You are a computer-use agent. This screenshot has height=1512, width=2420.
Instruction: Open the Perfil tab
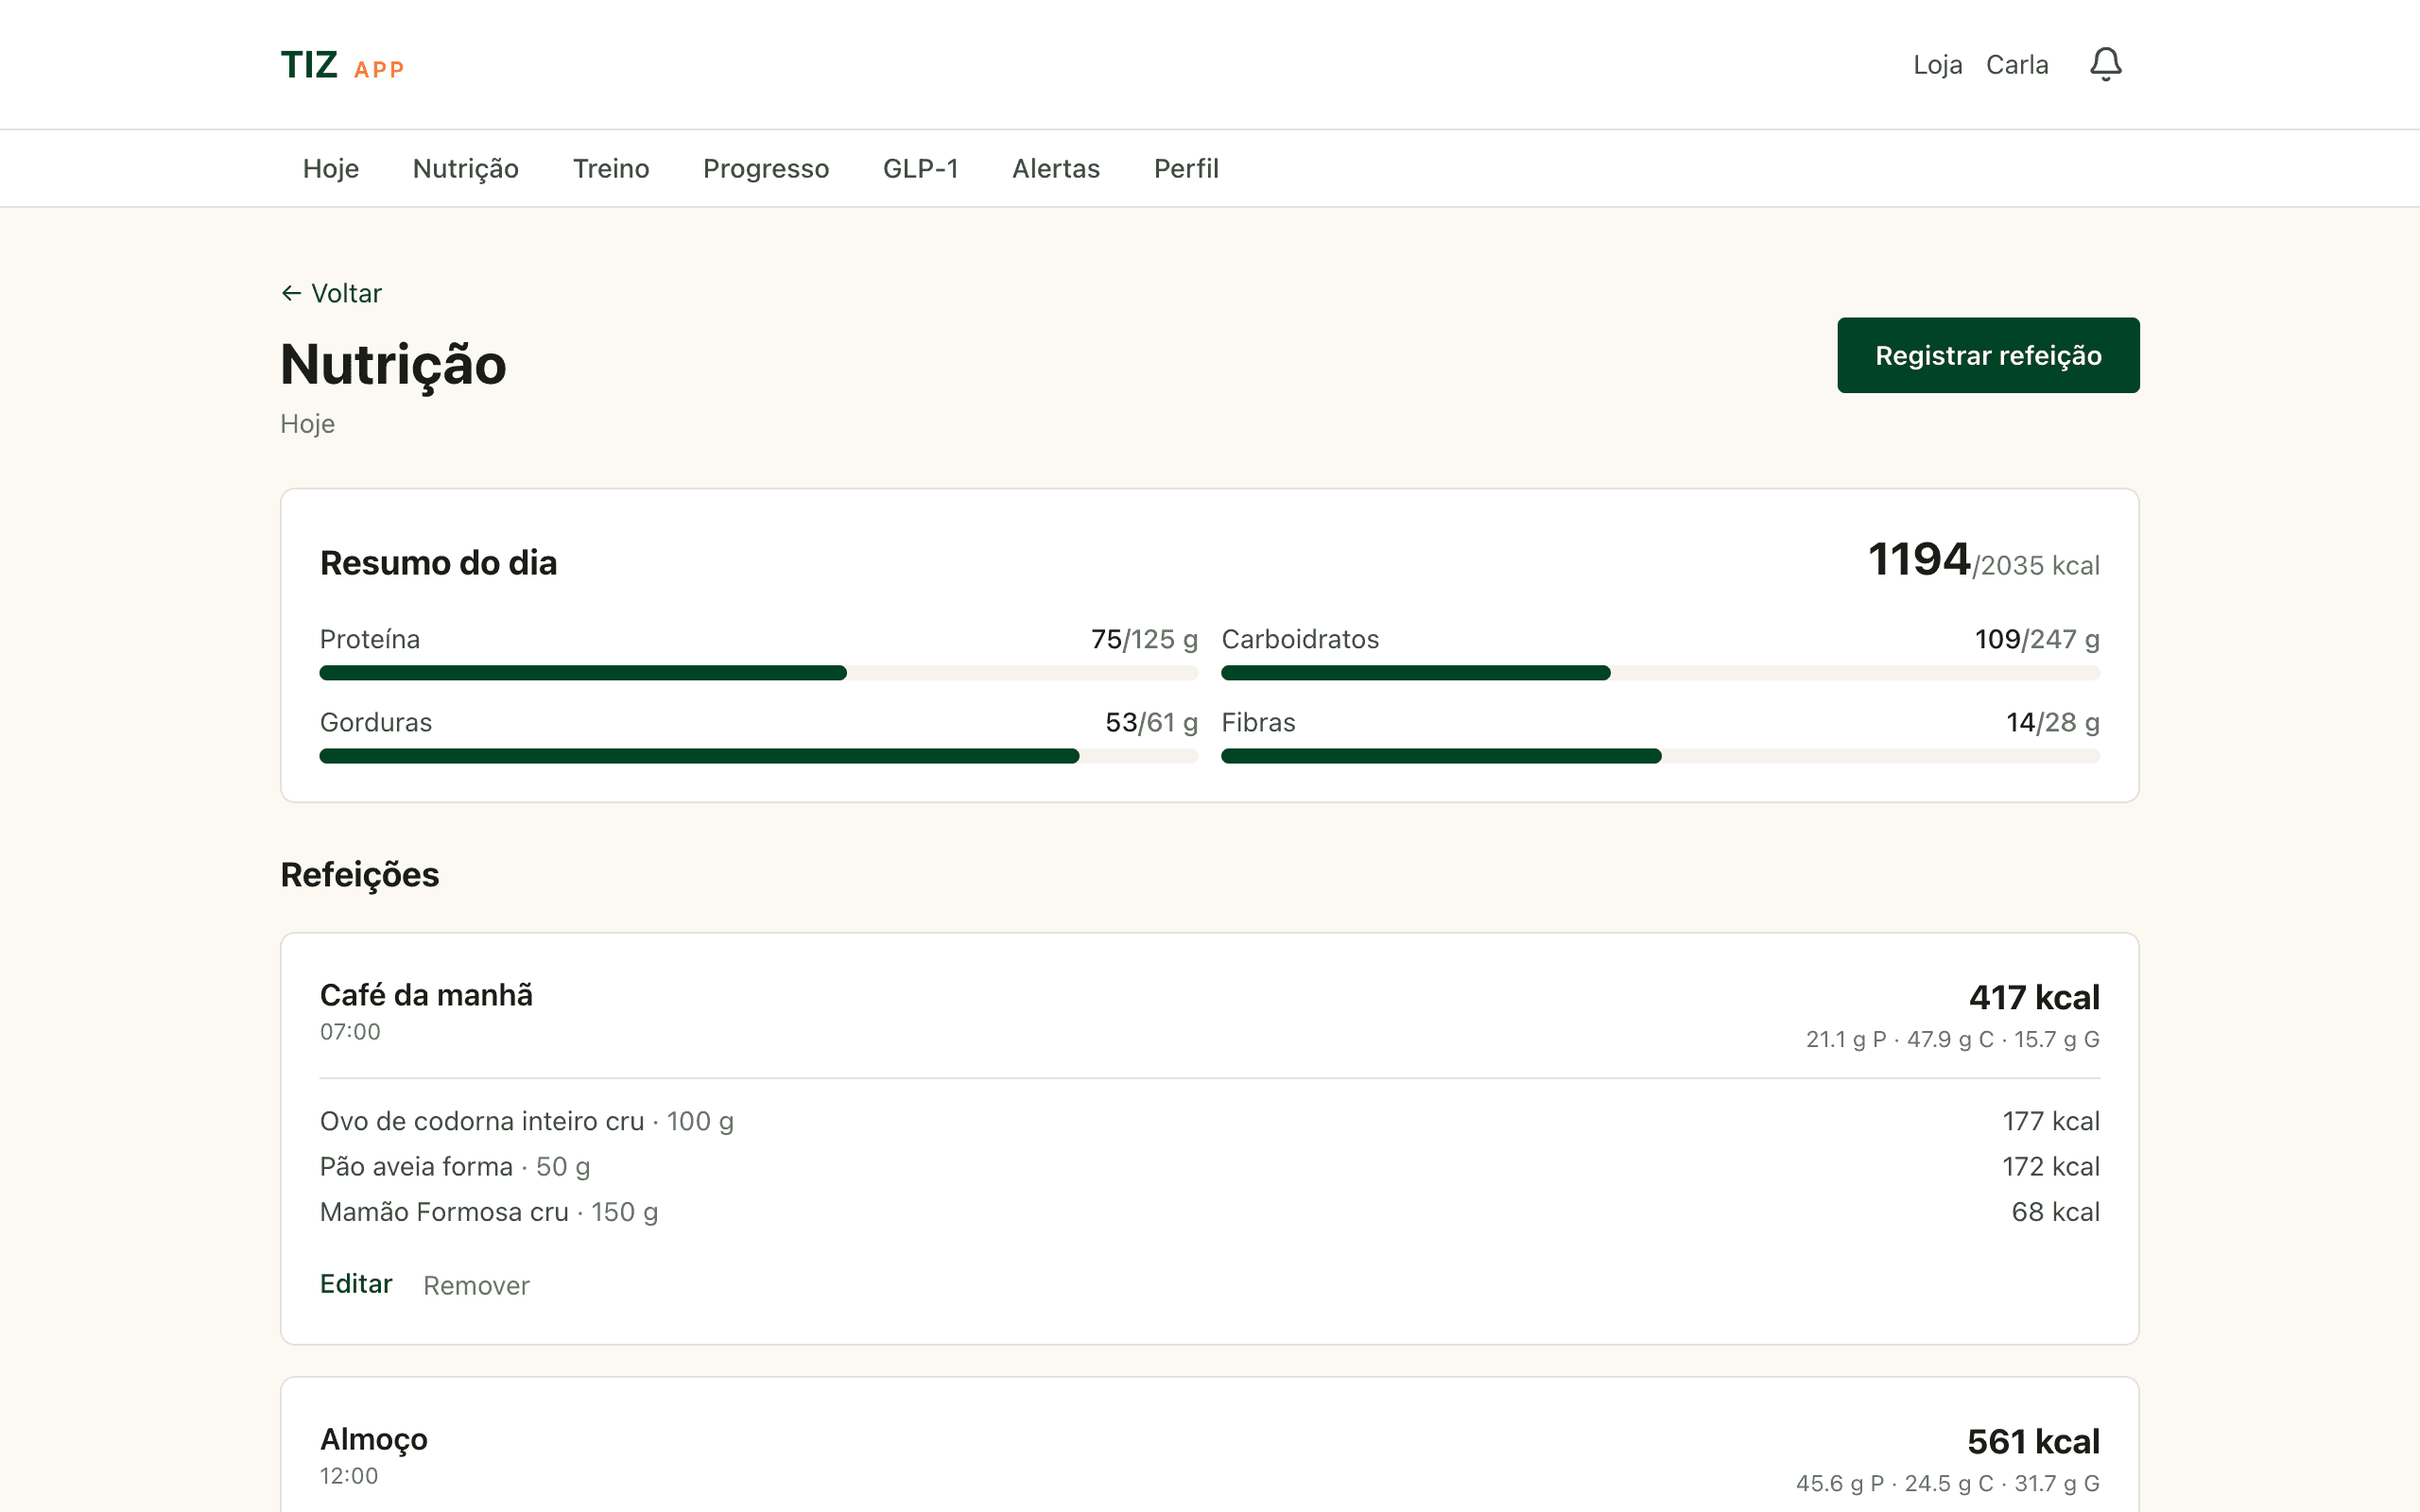(x=1186, y=168)
